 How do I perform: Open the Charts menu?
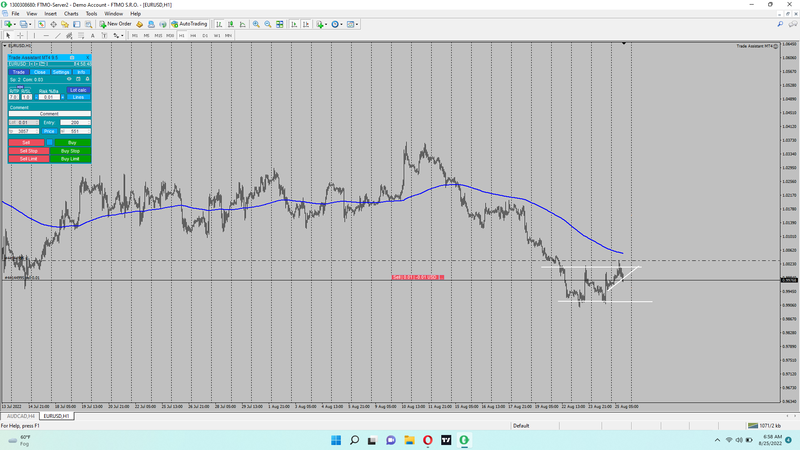tap(71, 14)
